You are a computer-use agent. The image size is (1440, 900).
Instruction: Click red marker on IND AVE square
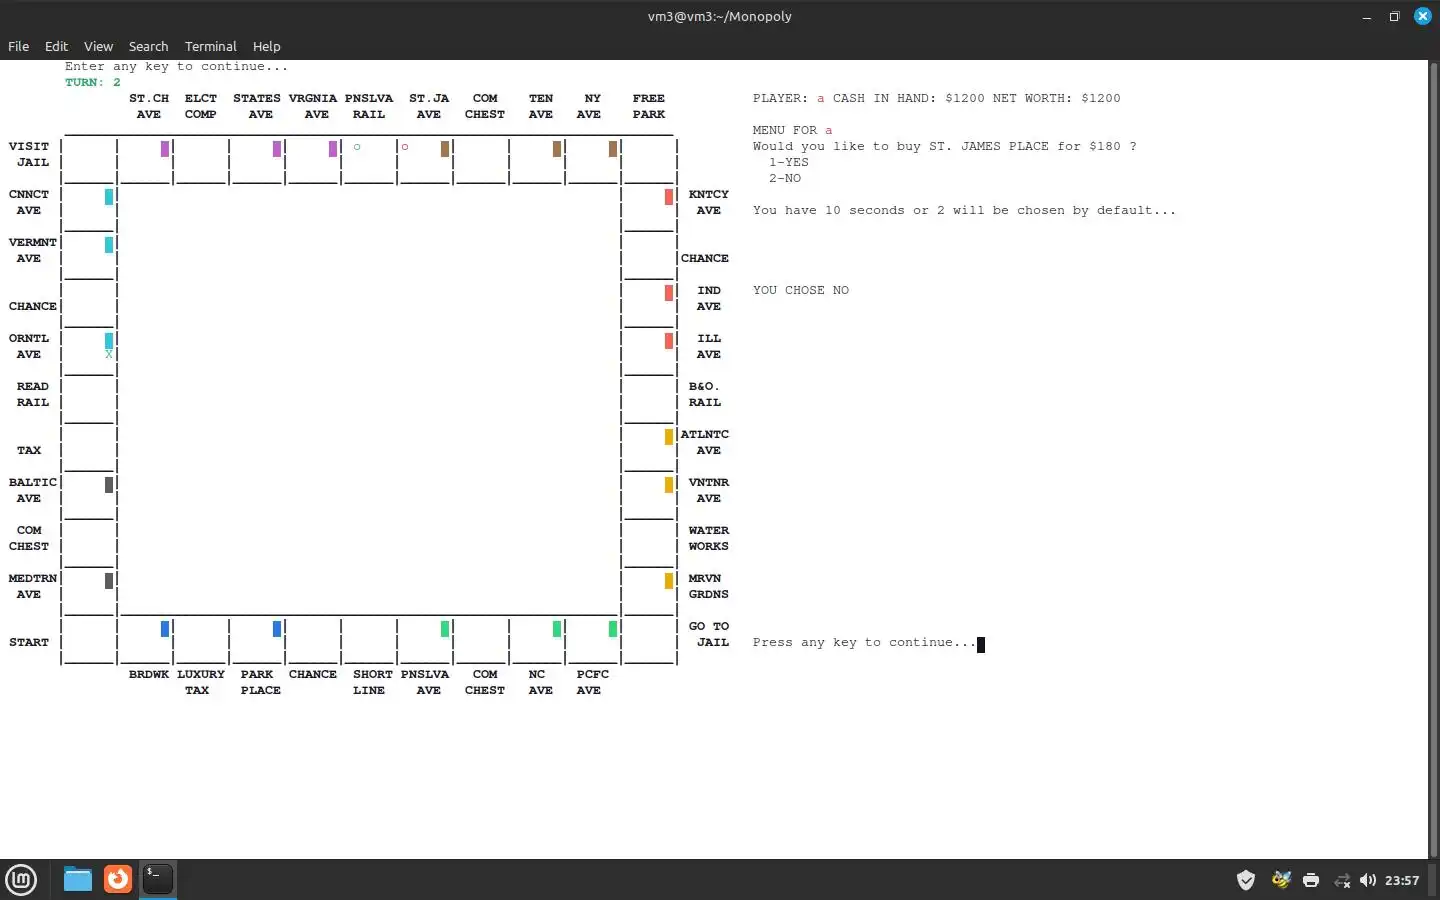(669, 293)
